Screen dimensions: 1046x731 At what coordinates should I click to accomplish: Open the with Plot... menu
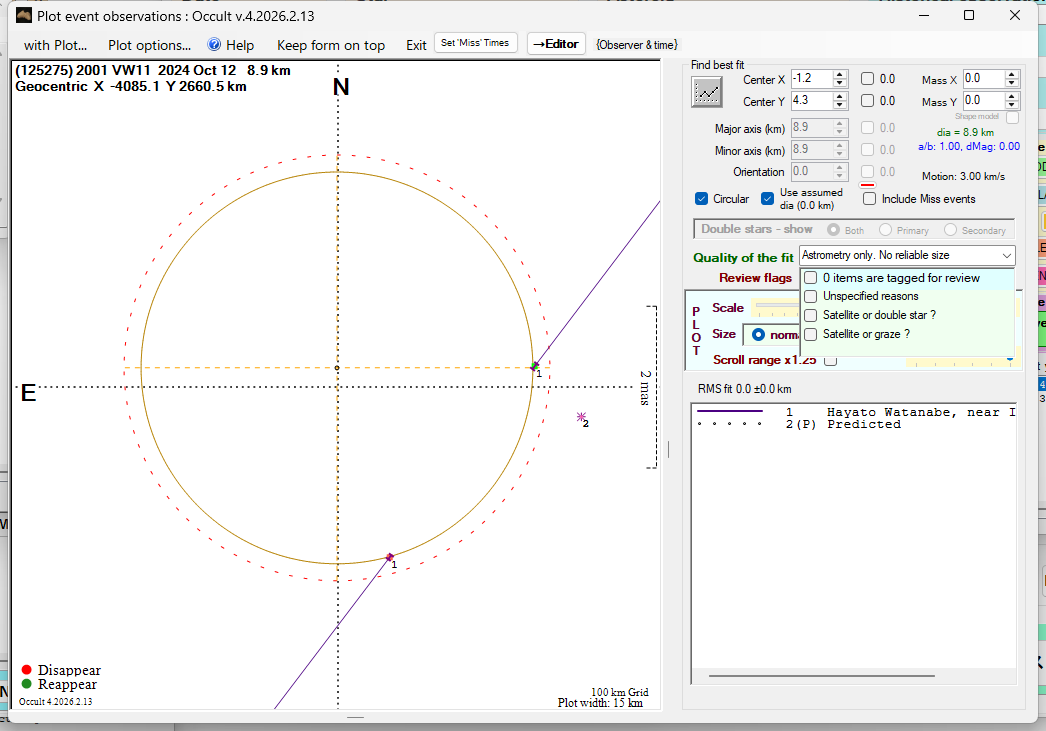pyautogui.click(x=55, y=45)
